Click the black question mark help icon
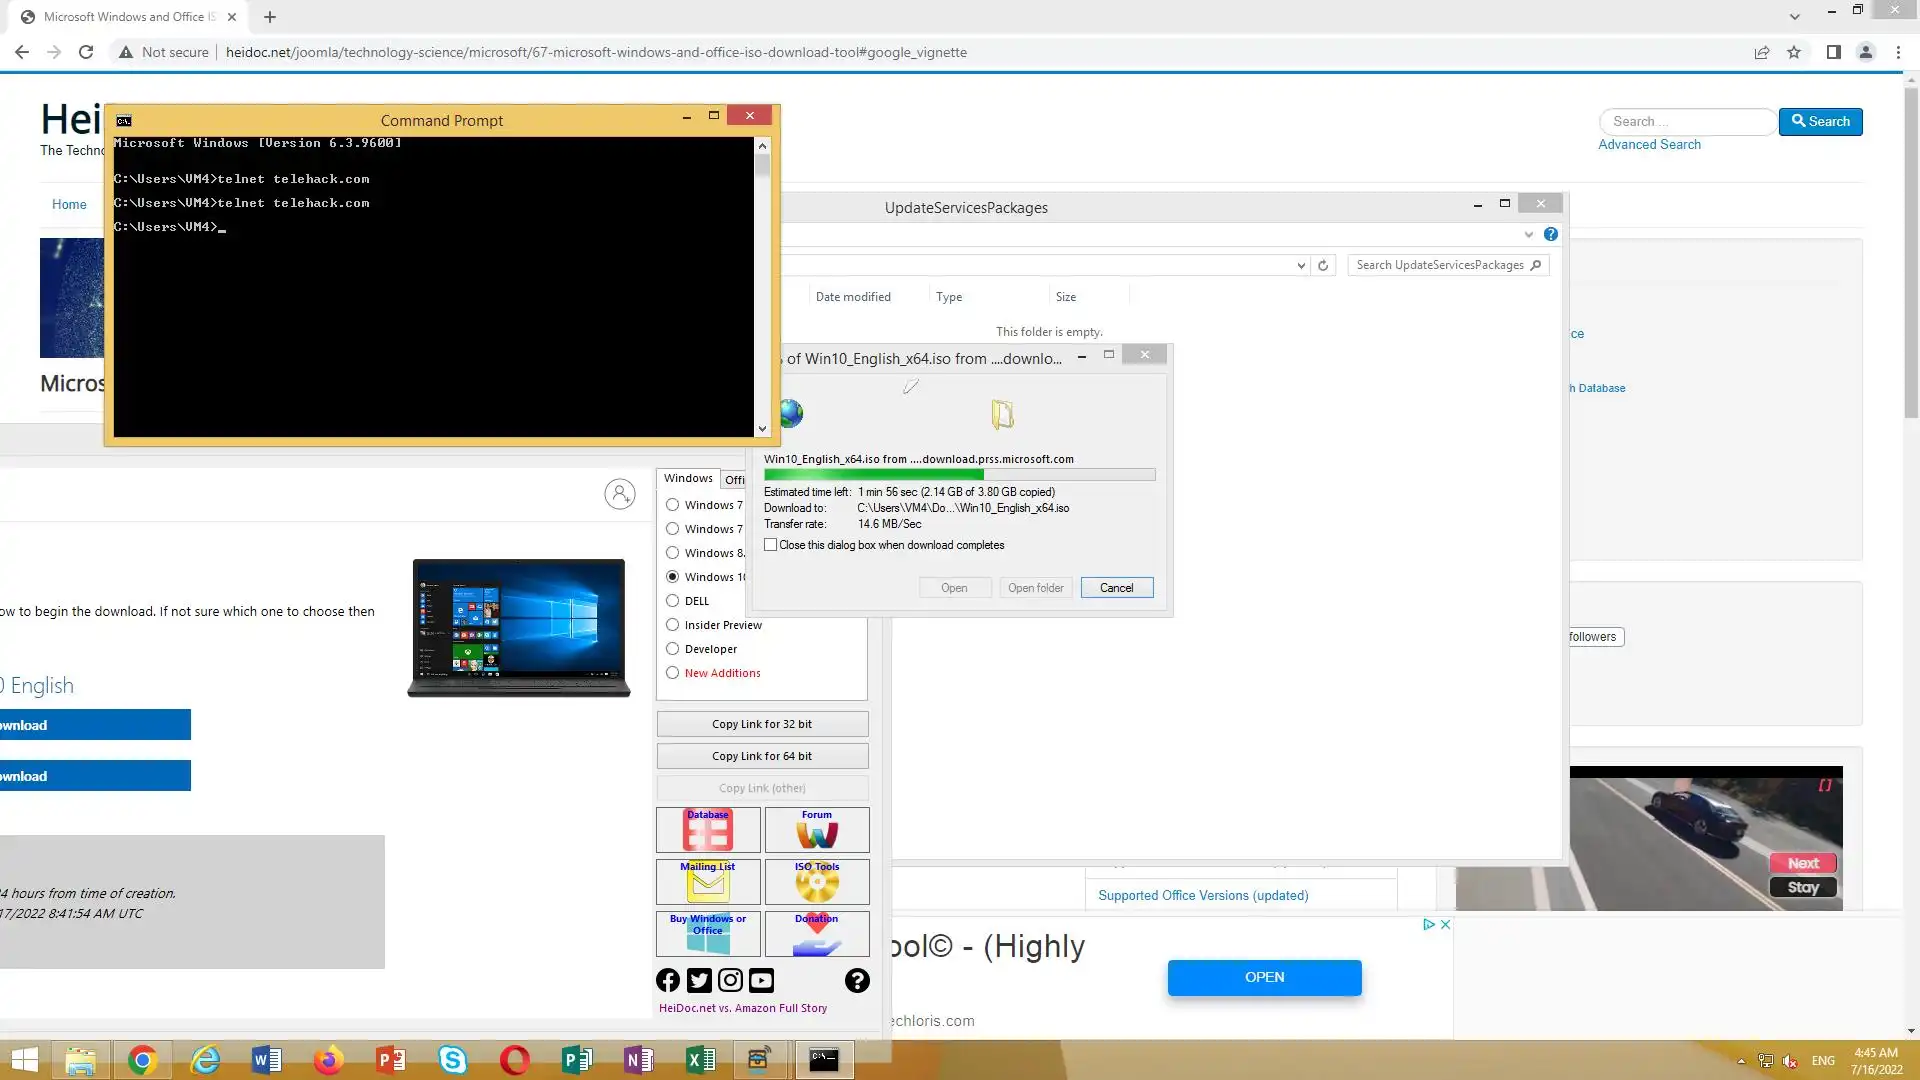 tap(857, 981)
